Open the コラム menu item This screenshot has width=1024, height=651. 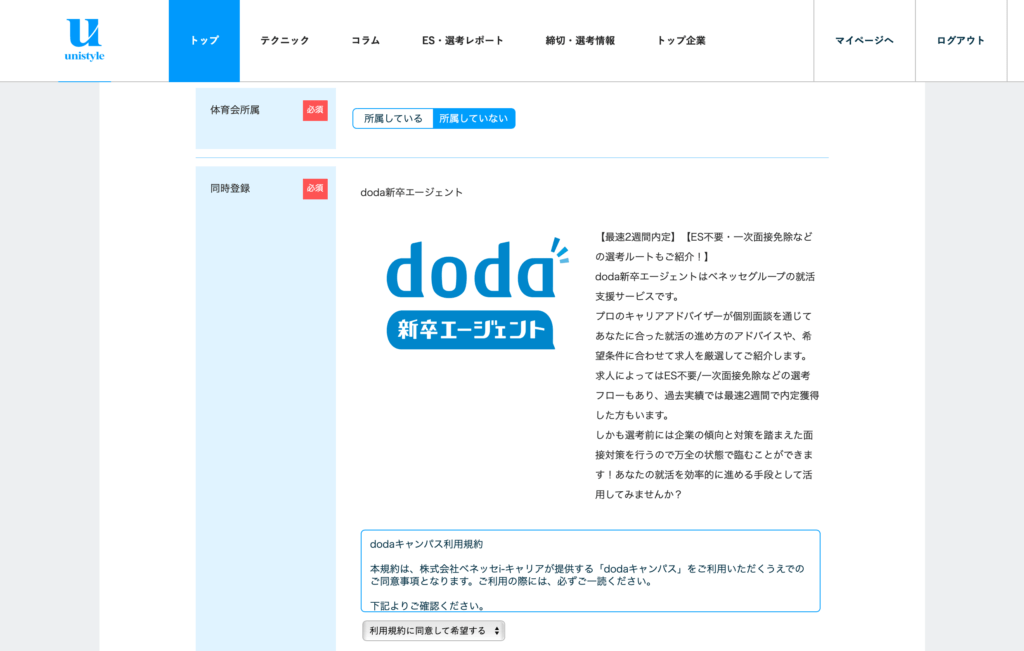tap(366, 40)
